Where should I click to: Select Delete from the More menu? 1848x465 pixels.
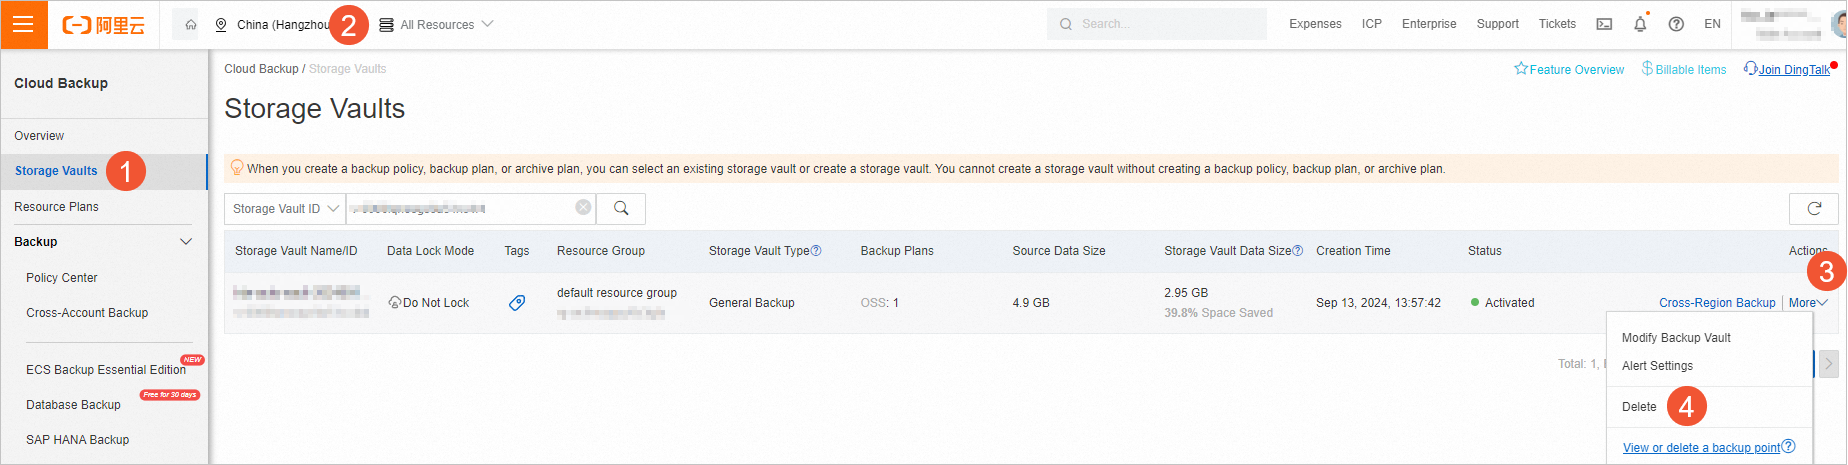point(1639,407)
